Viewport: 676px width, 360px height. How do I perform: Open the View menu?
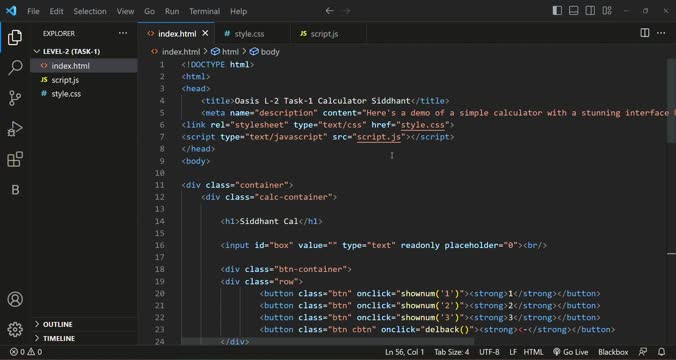point(125,11)
